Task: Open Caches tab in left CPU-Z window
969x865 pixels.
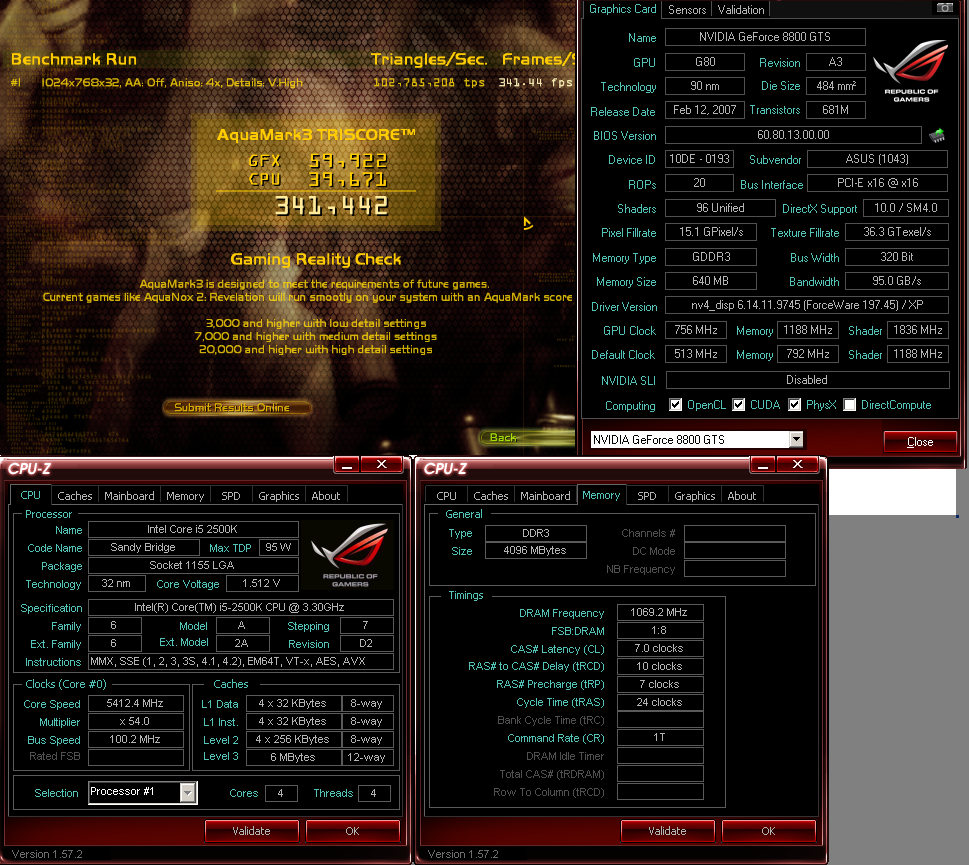Action: click(75, 496)
